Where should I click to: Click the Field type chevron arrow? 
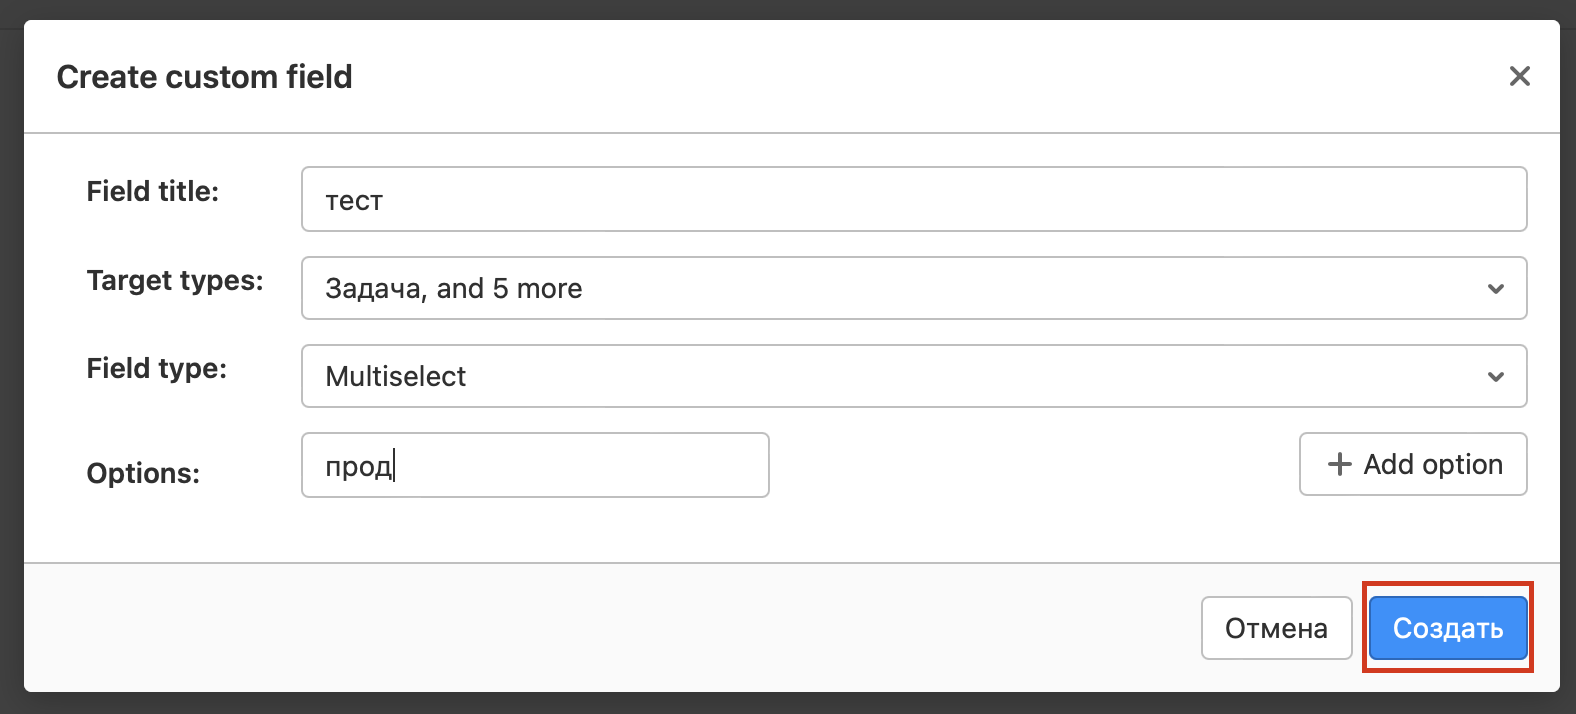[1495, 377]
